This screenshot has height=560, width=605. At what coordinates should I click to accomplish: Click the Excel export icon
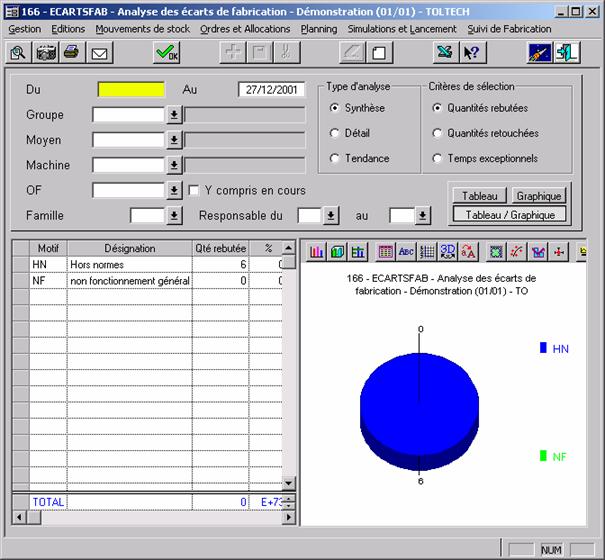(445, 52)
